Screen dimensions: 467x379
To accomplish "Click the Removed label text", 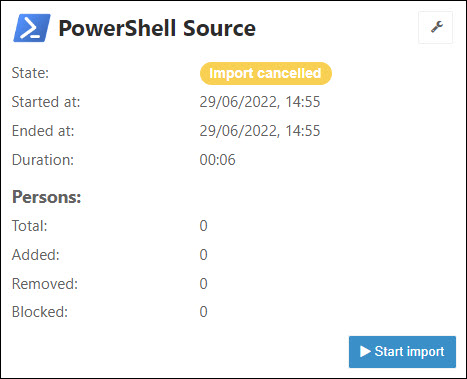I will tap(45, 284).
